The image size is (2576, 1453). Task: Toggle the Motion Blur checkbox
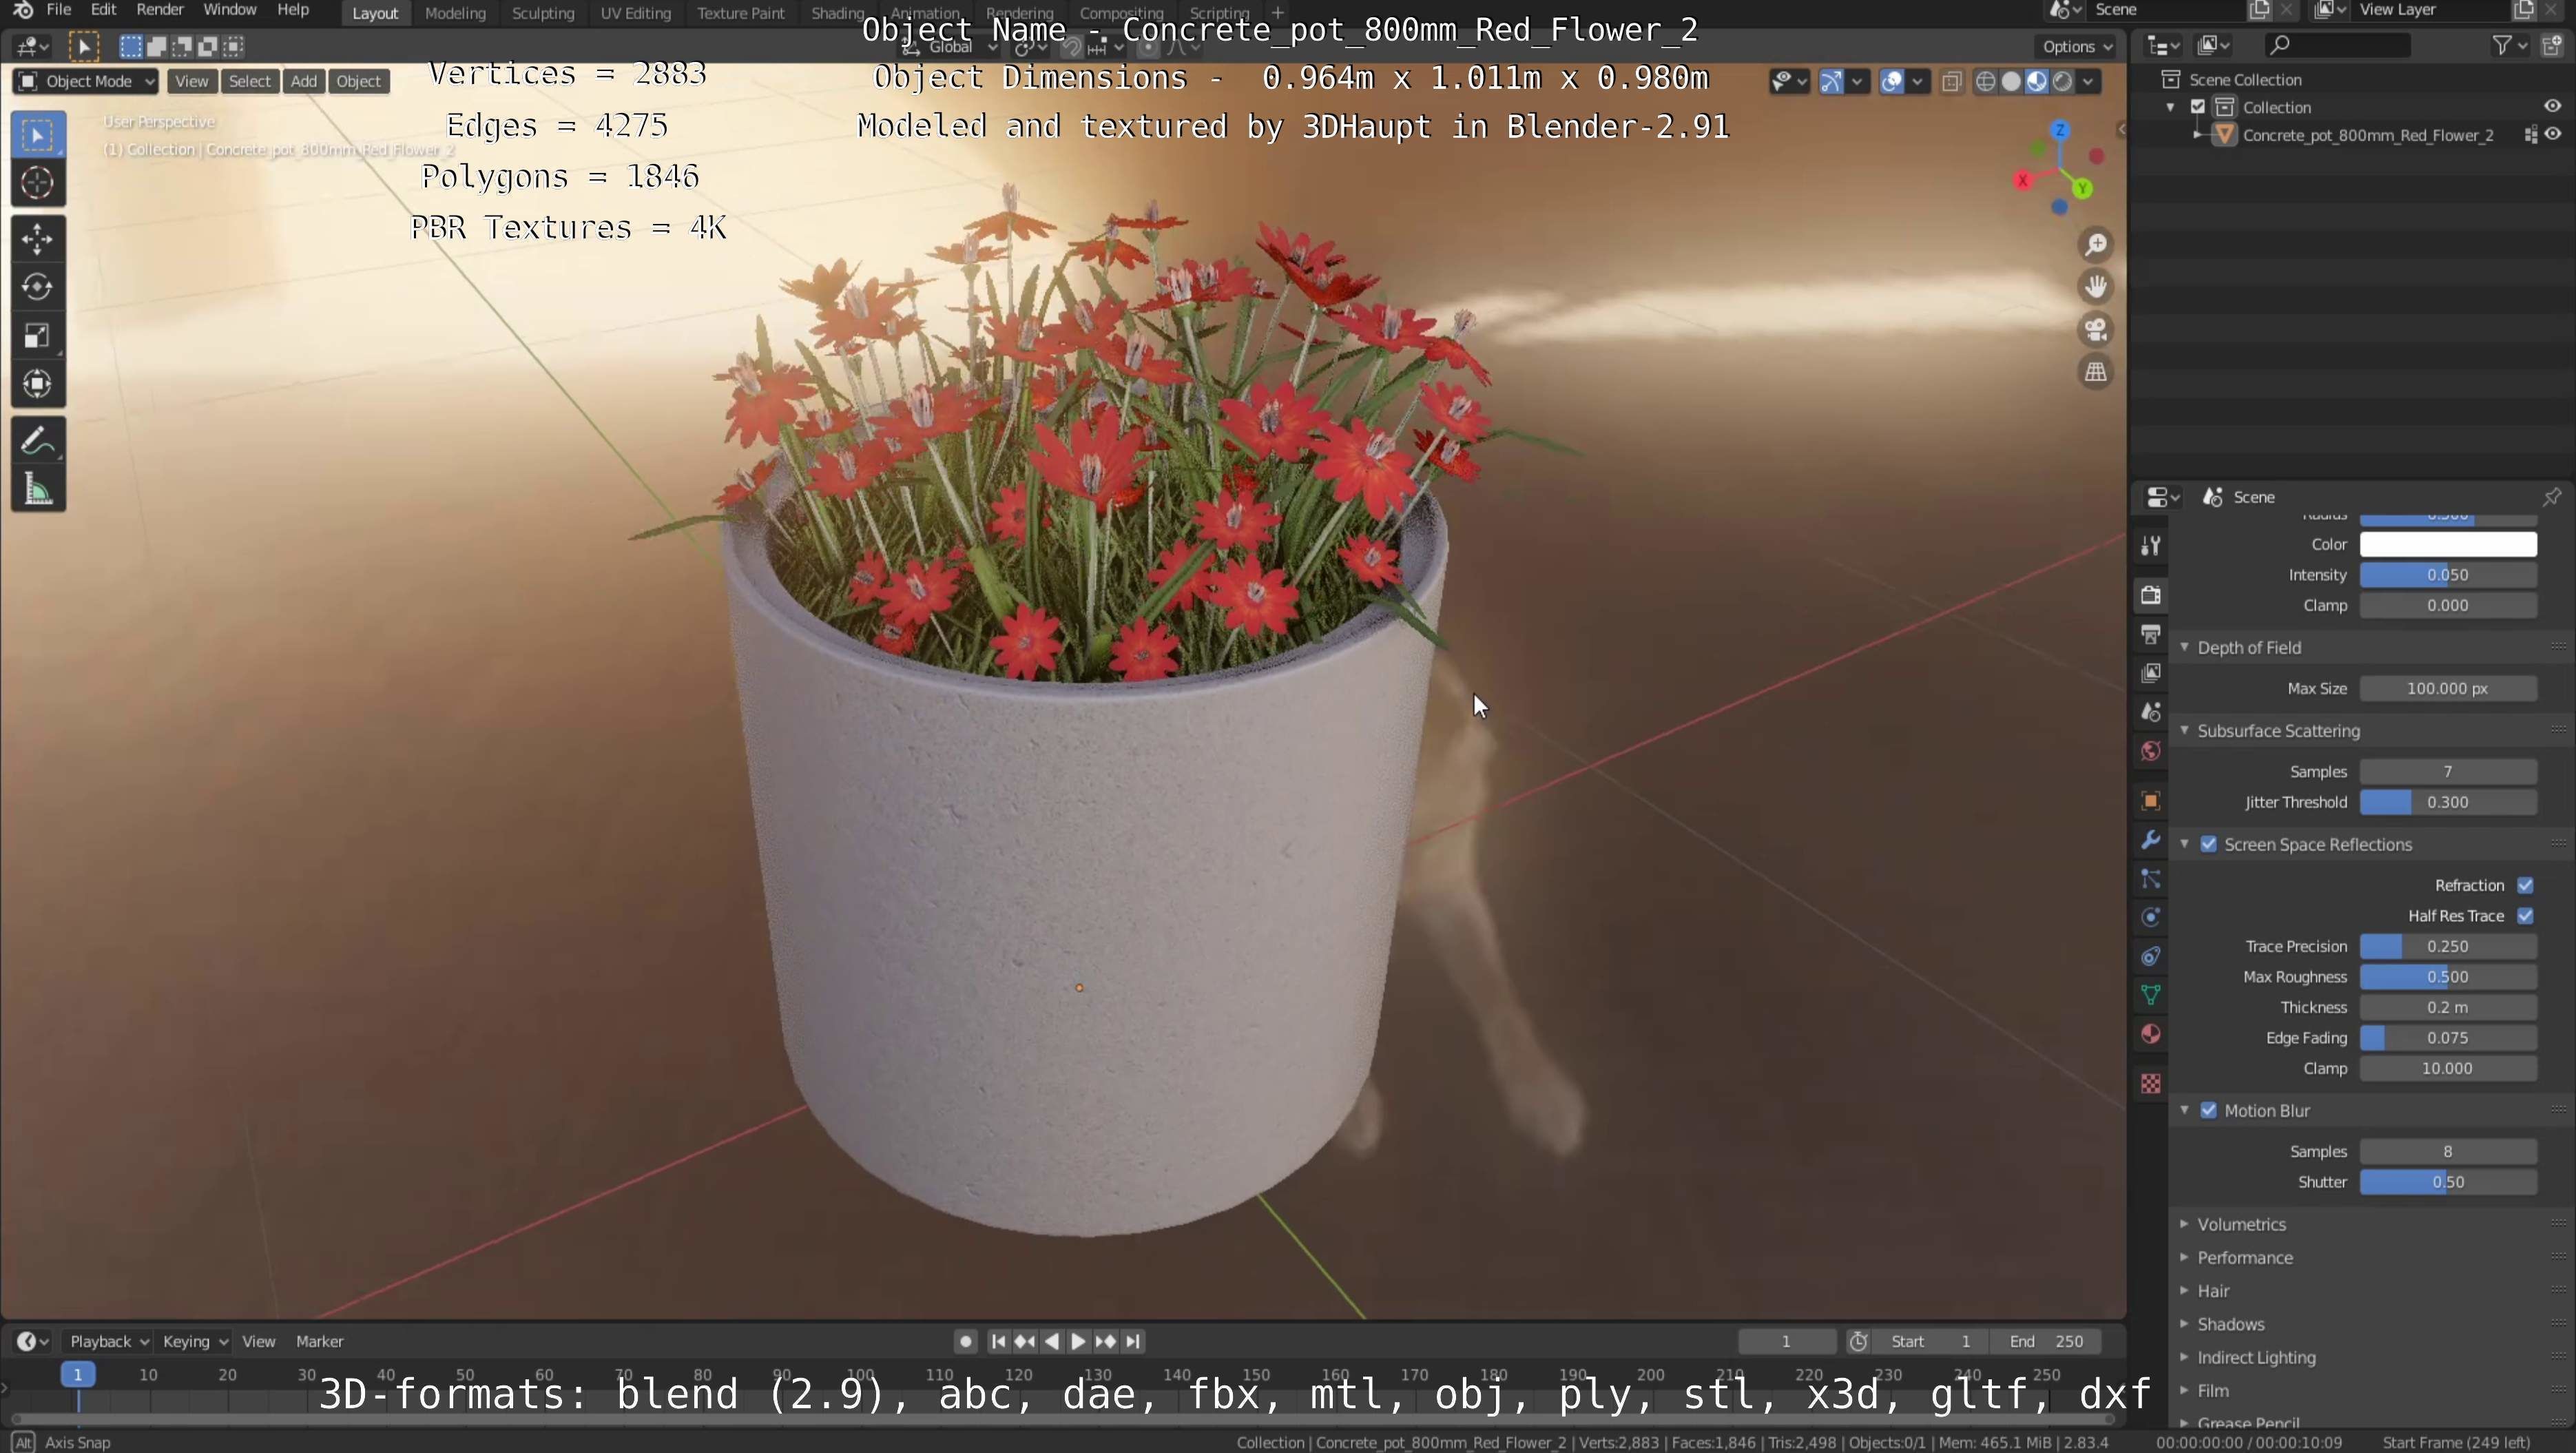pyautogui.click(x=2209, y=1111)
